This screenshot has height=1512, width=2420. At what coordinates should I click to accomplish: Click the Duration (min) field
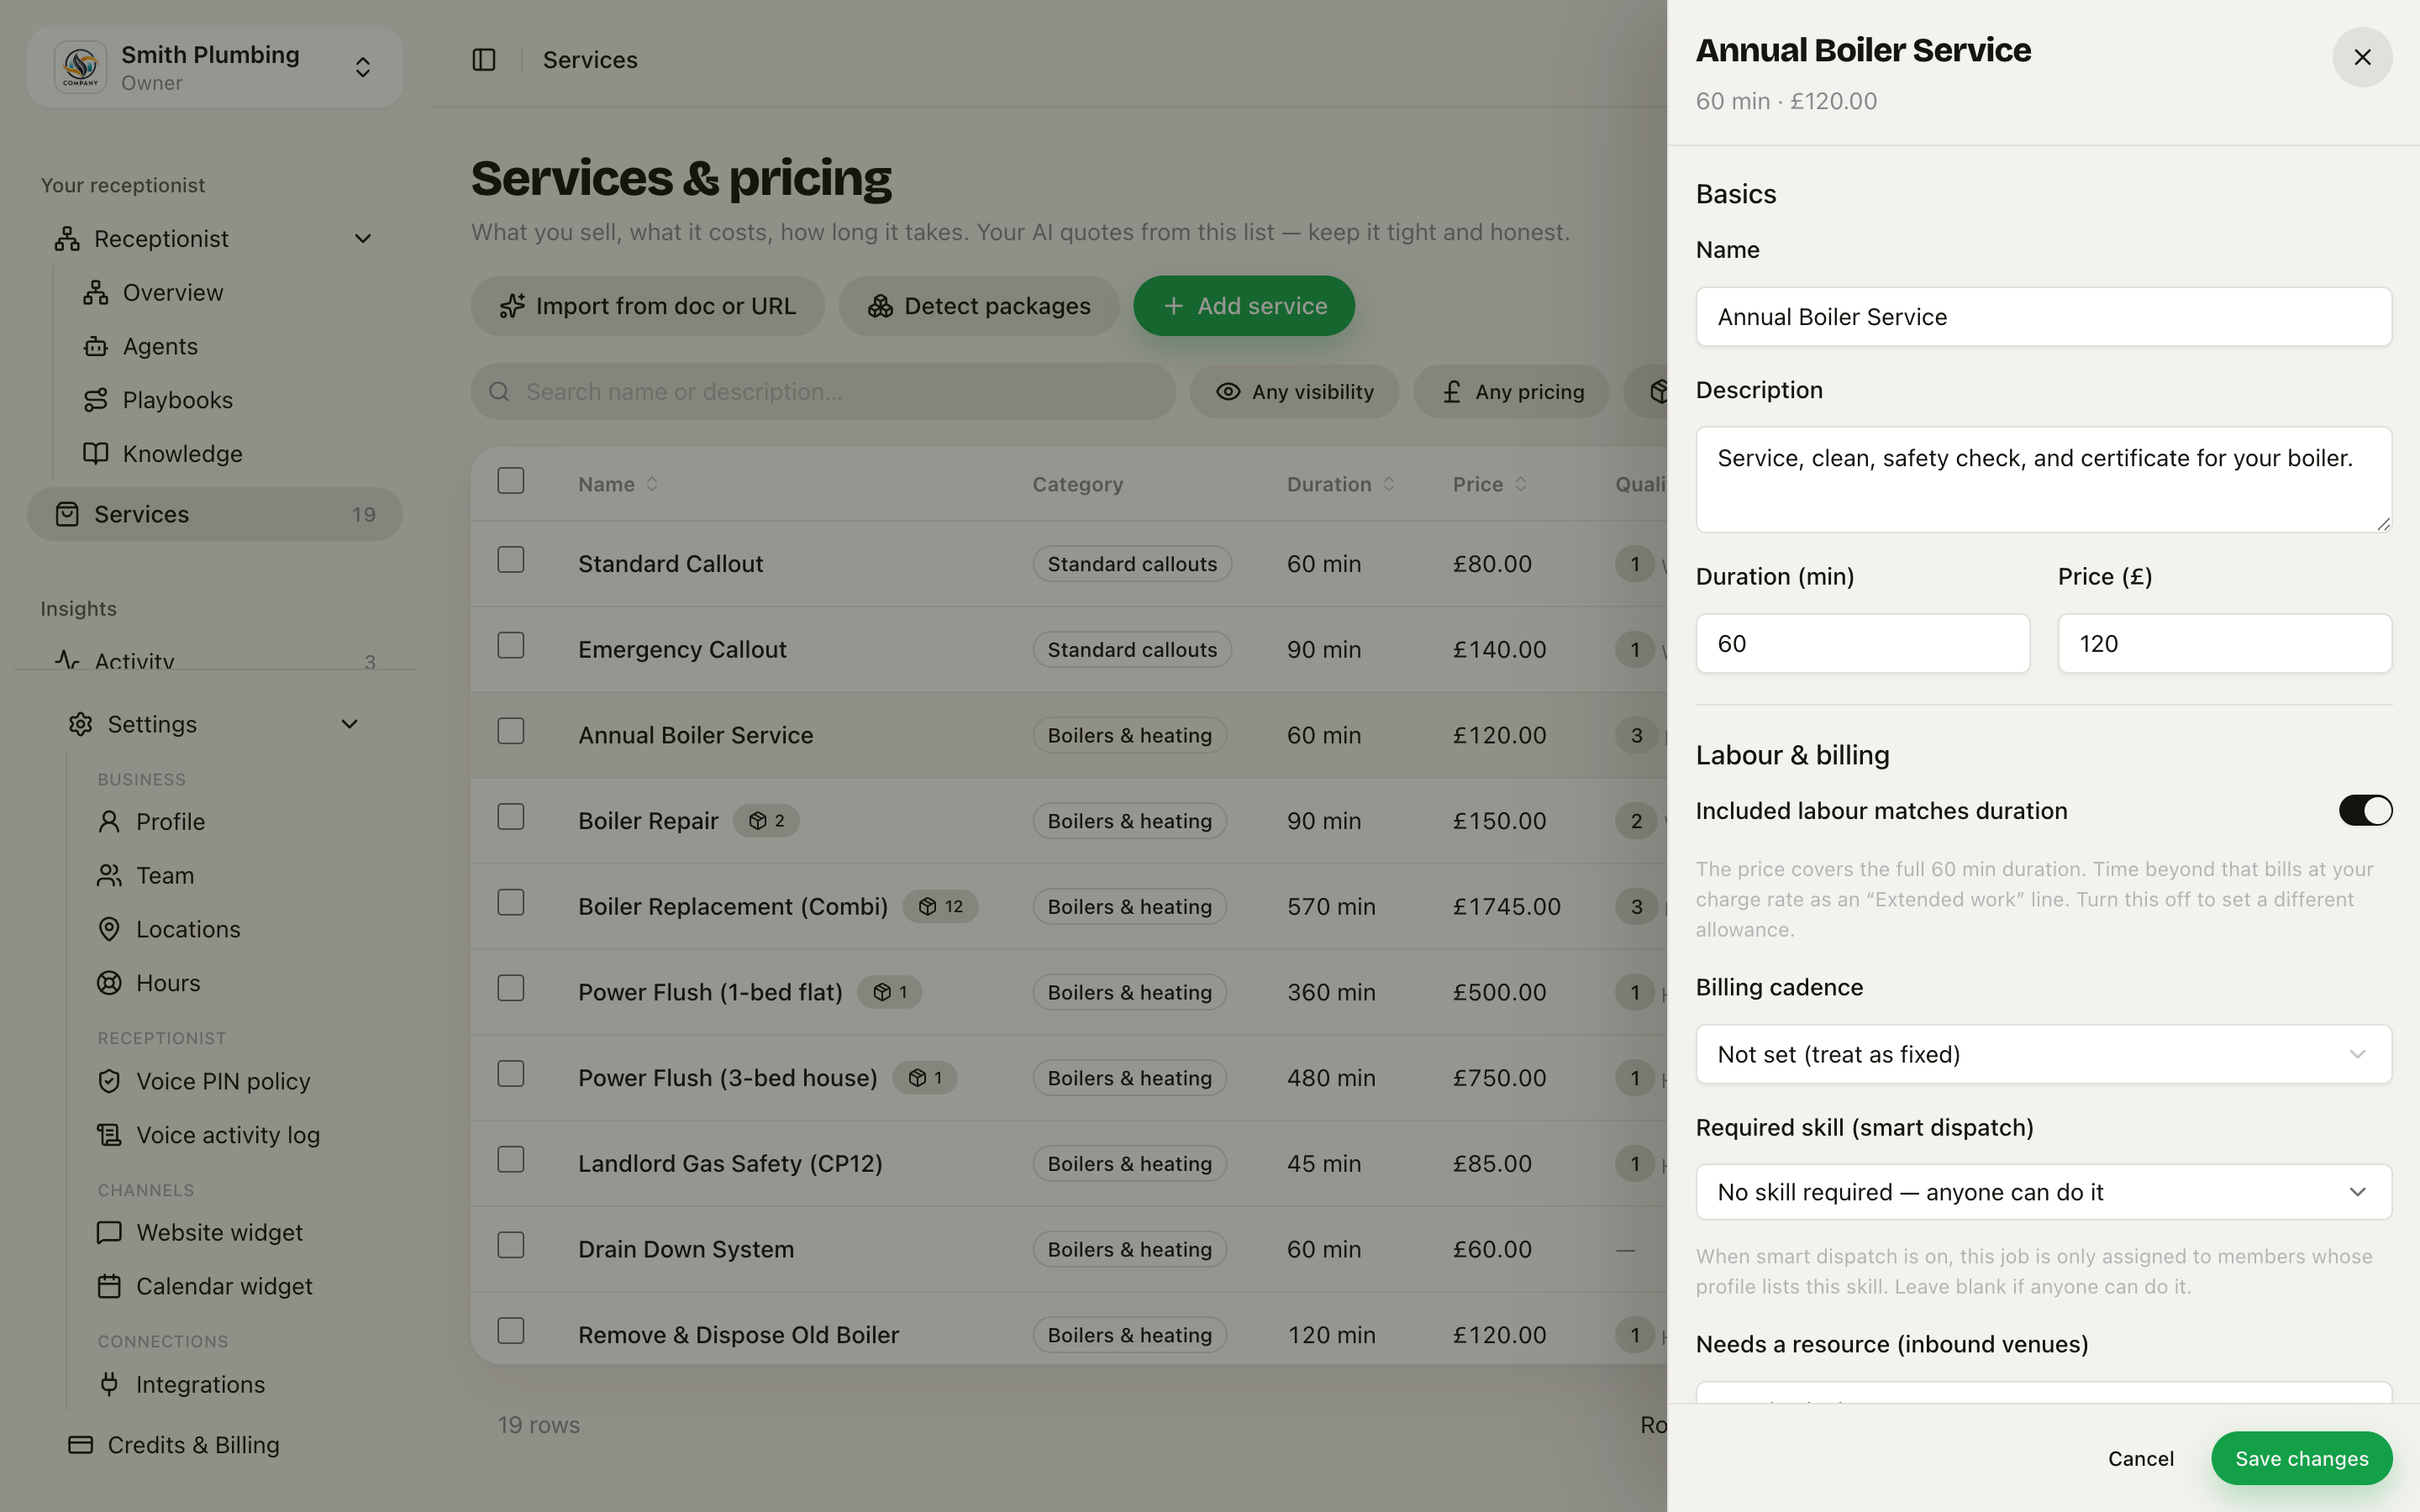(x=1862, y=644)
